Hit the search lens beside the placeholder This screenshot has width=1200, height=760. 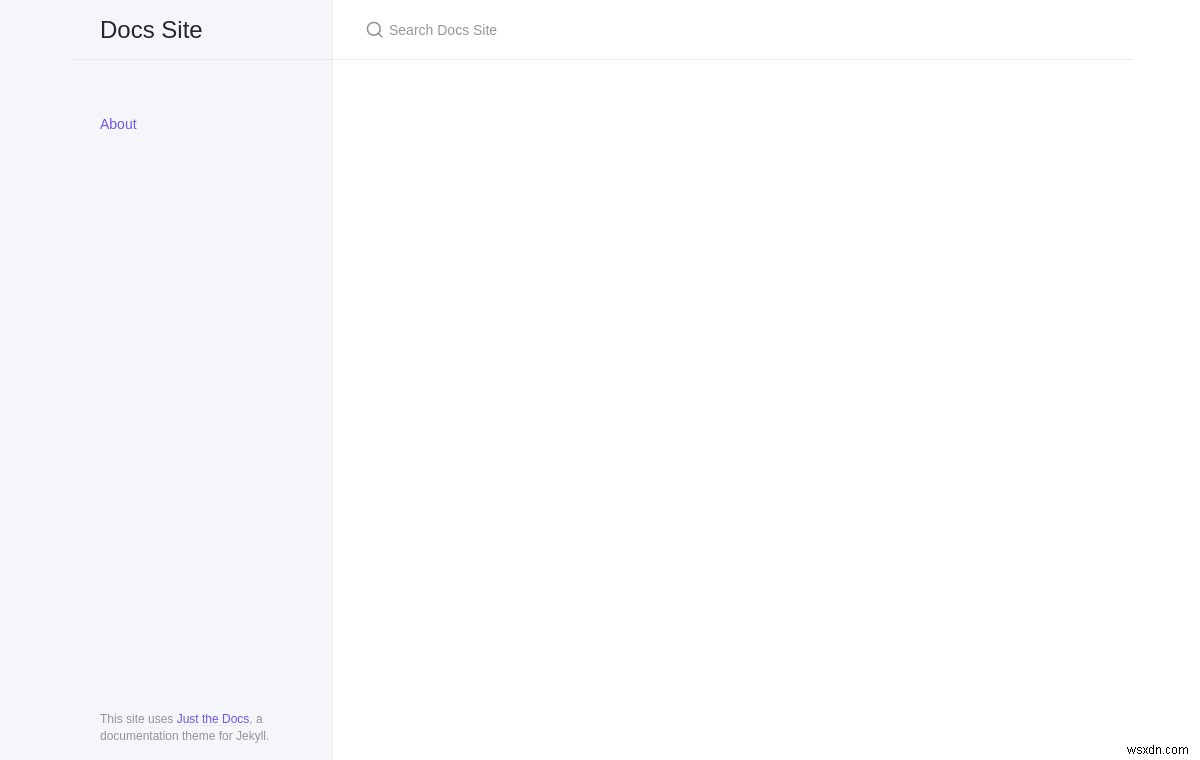click(x=375, y=30)
